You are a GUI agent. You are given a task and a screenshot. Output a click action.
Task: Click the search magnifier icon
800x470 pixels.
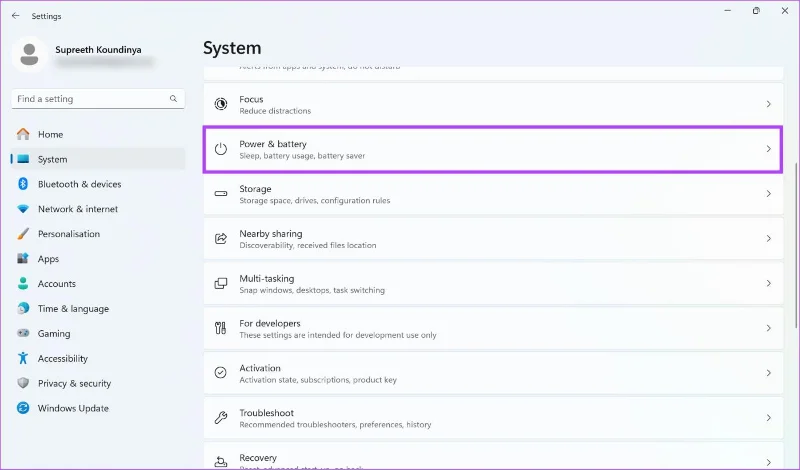point(173,98)
